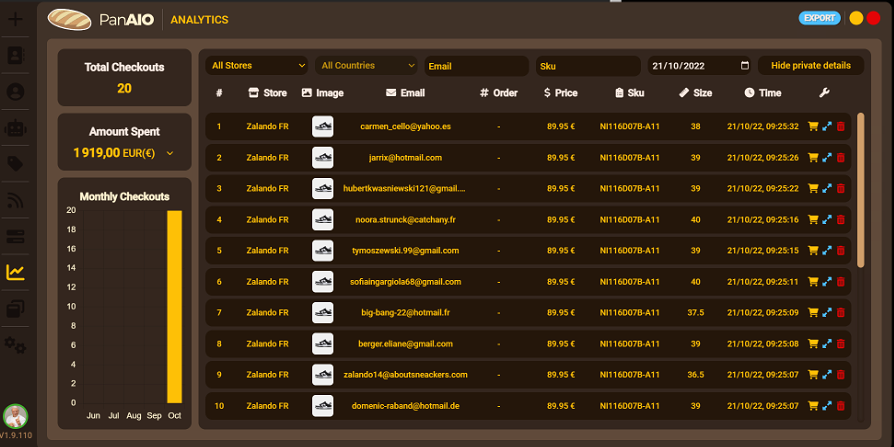The height and width of the screenshot is (447, 894).
Task: Click the Email column header
Action: click(405, 93)
